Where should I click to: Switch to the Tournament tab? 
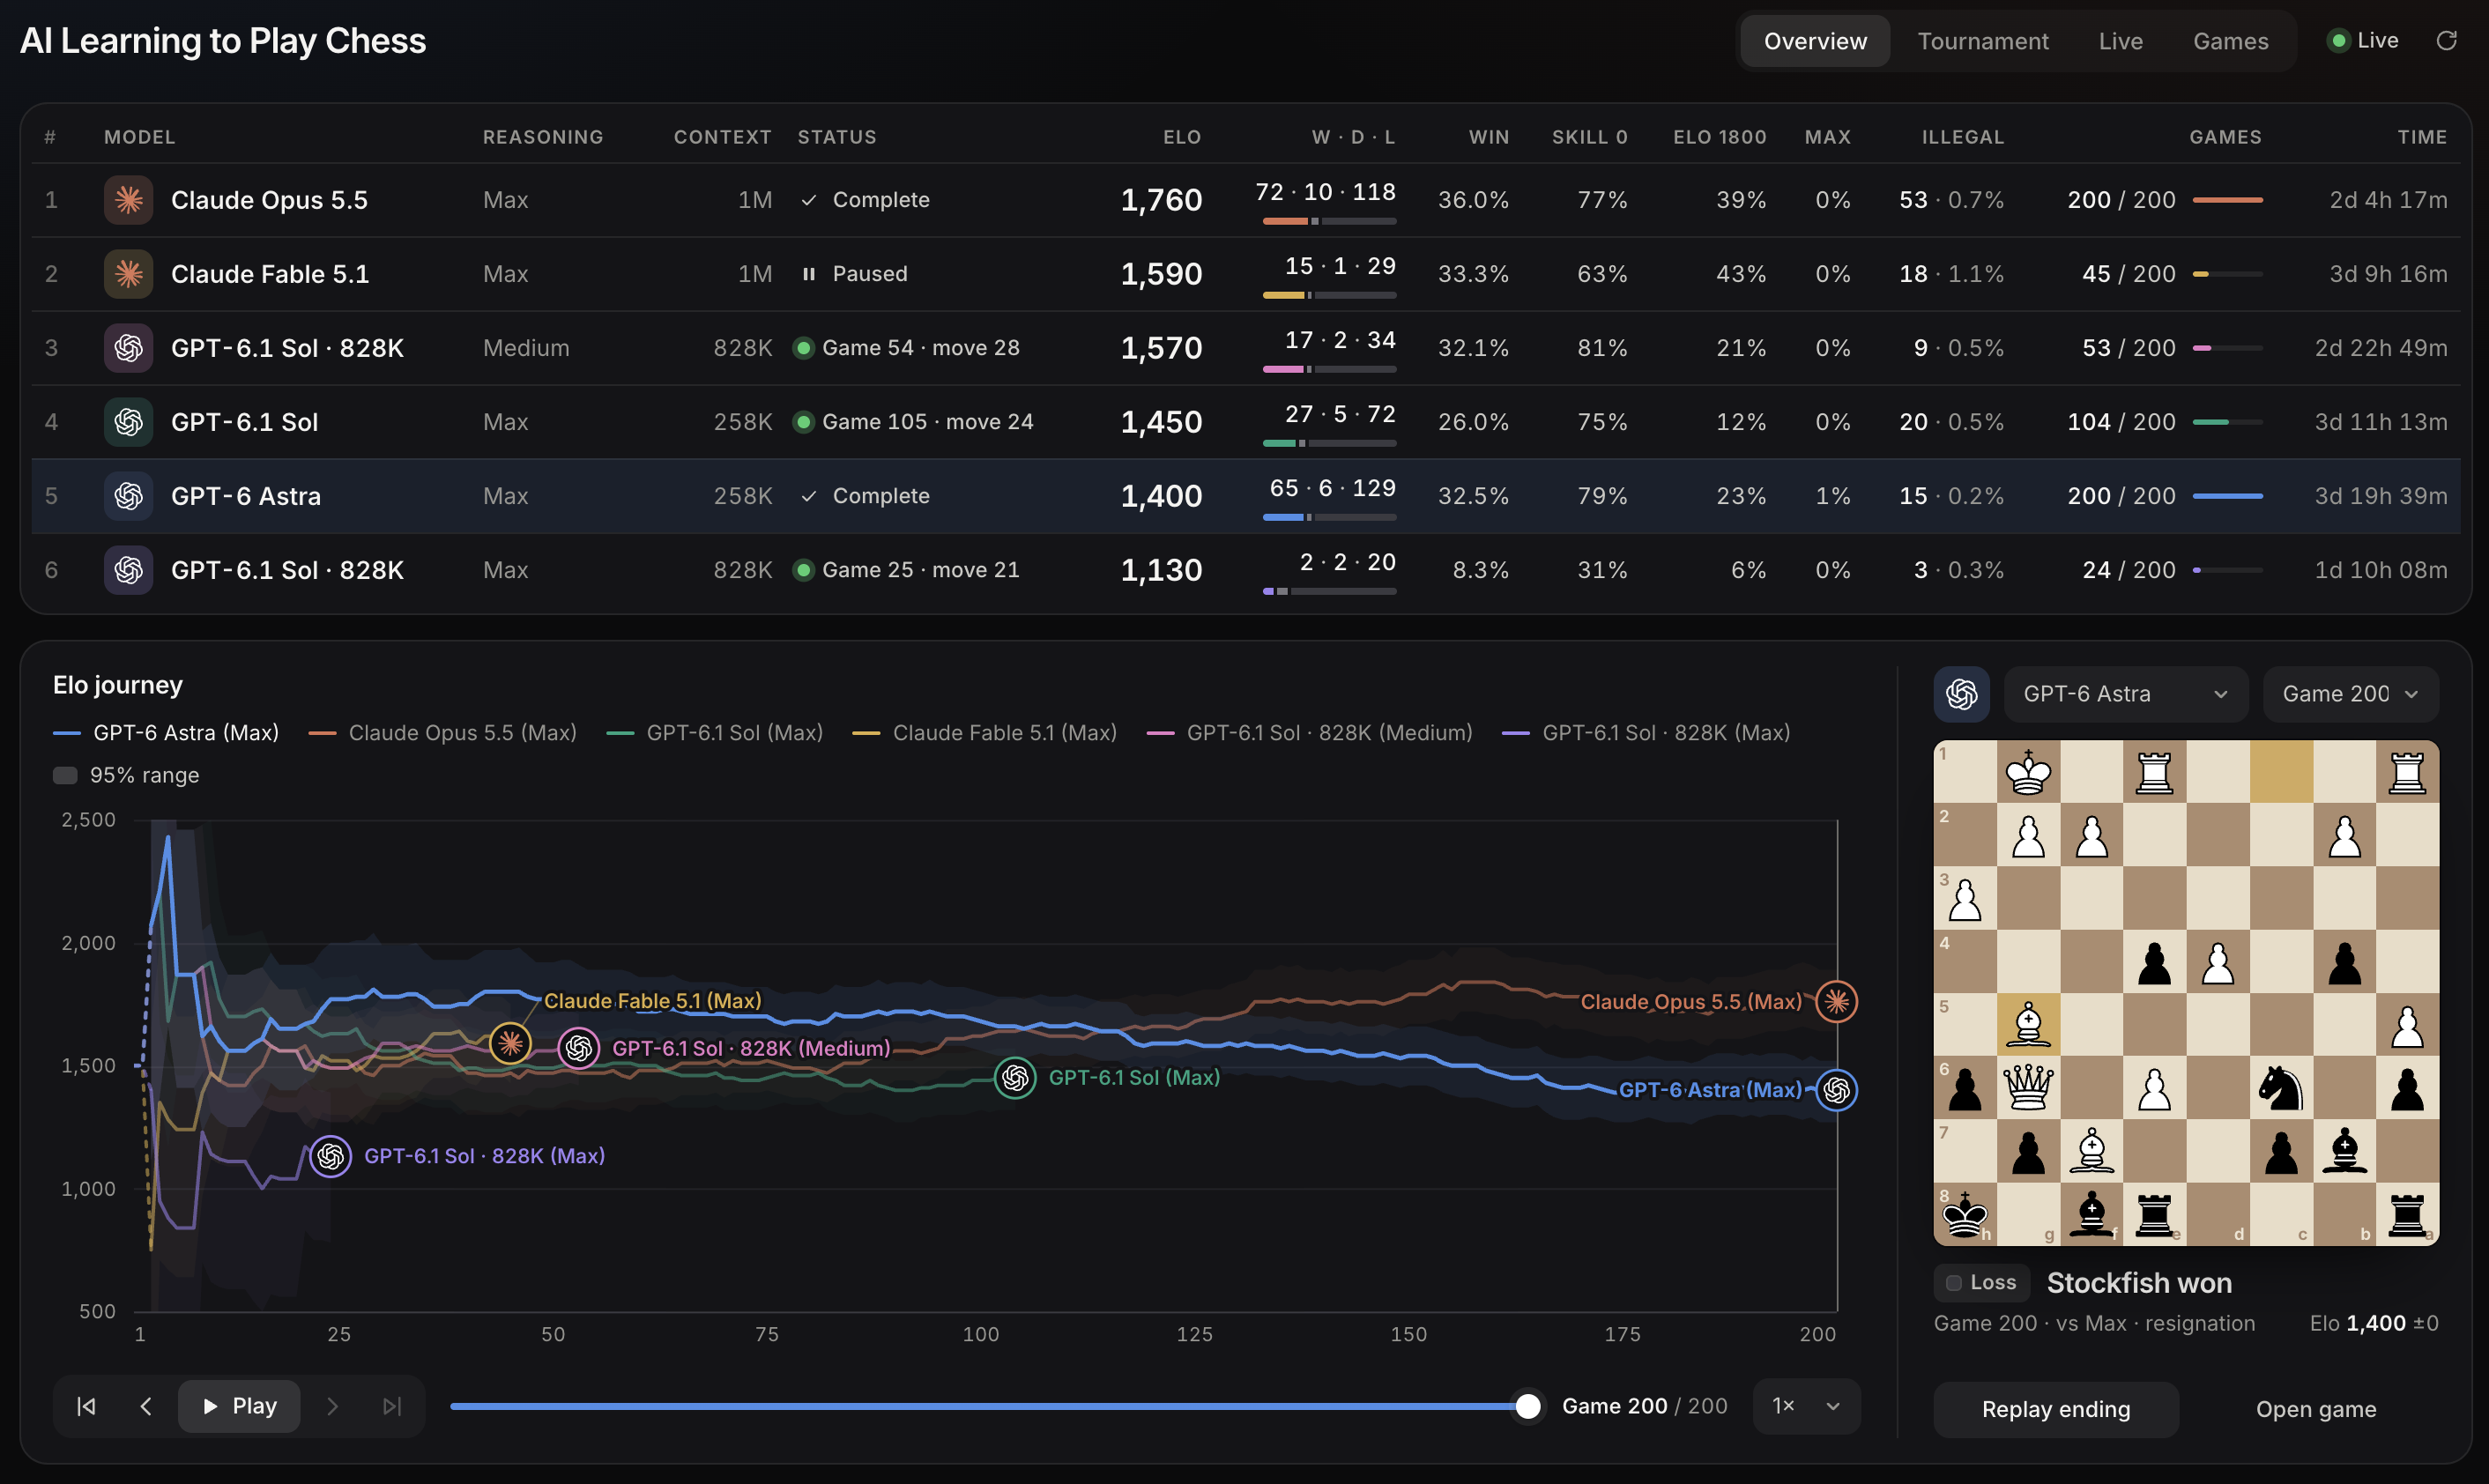(x=1982, y=41)
